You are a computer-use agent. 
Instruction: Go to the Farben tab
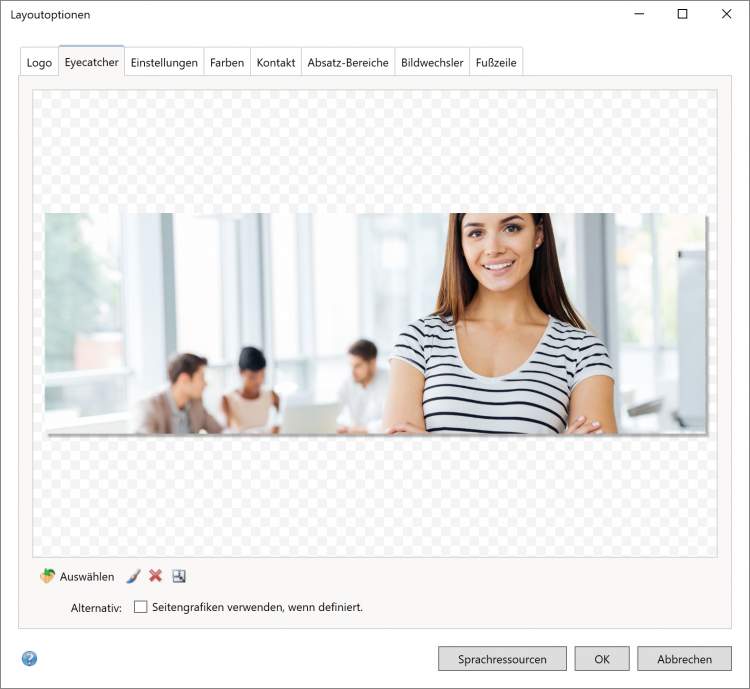[x=227, y=62]
